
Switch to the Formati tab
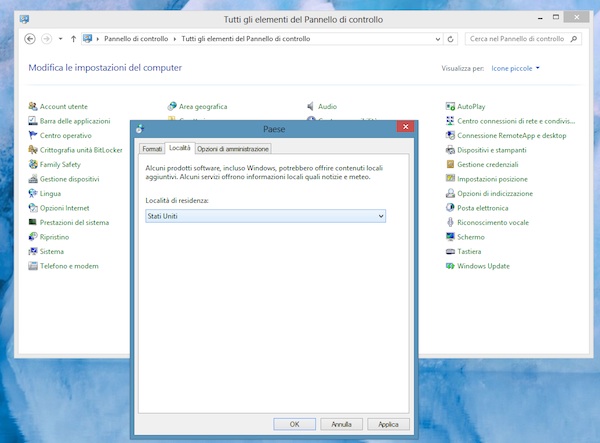coord(152,149)
